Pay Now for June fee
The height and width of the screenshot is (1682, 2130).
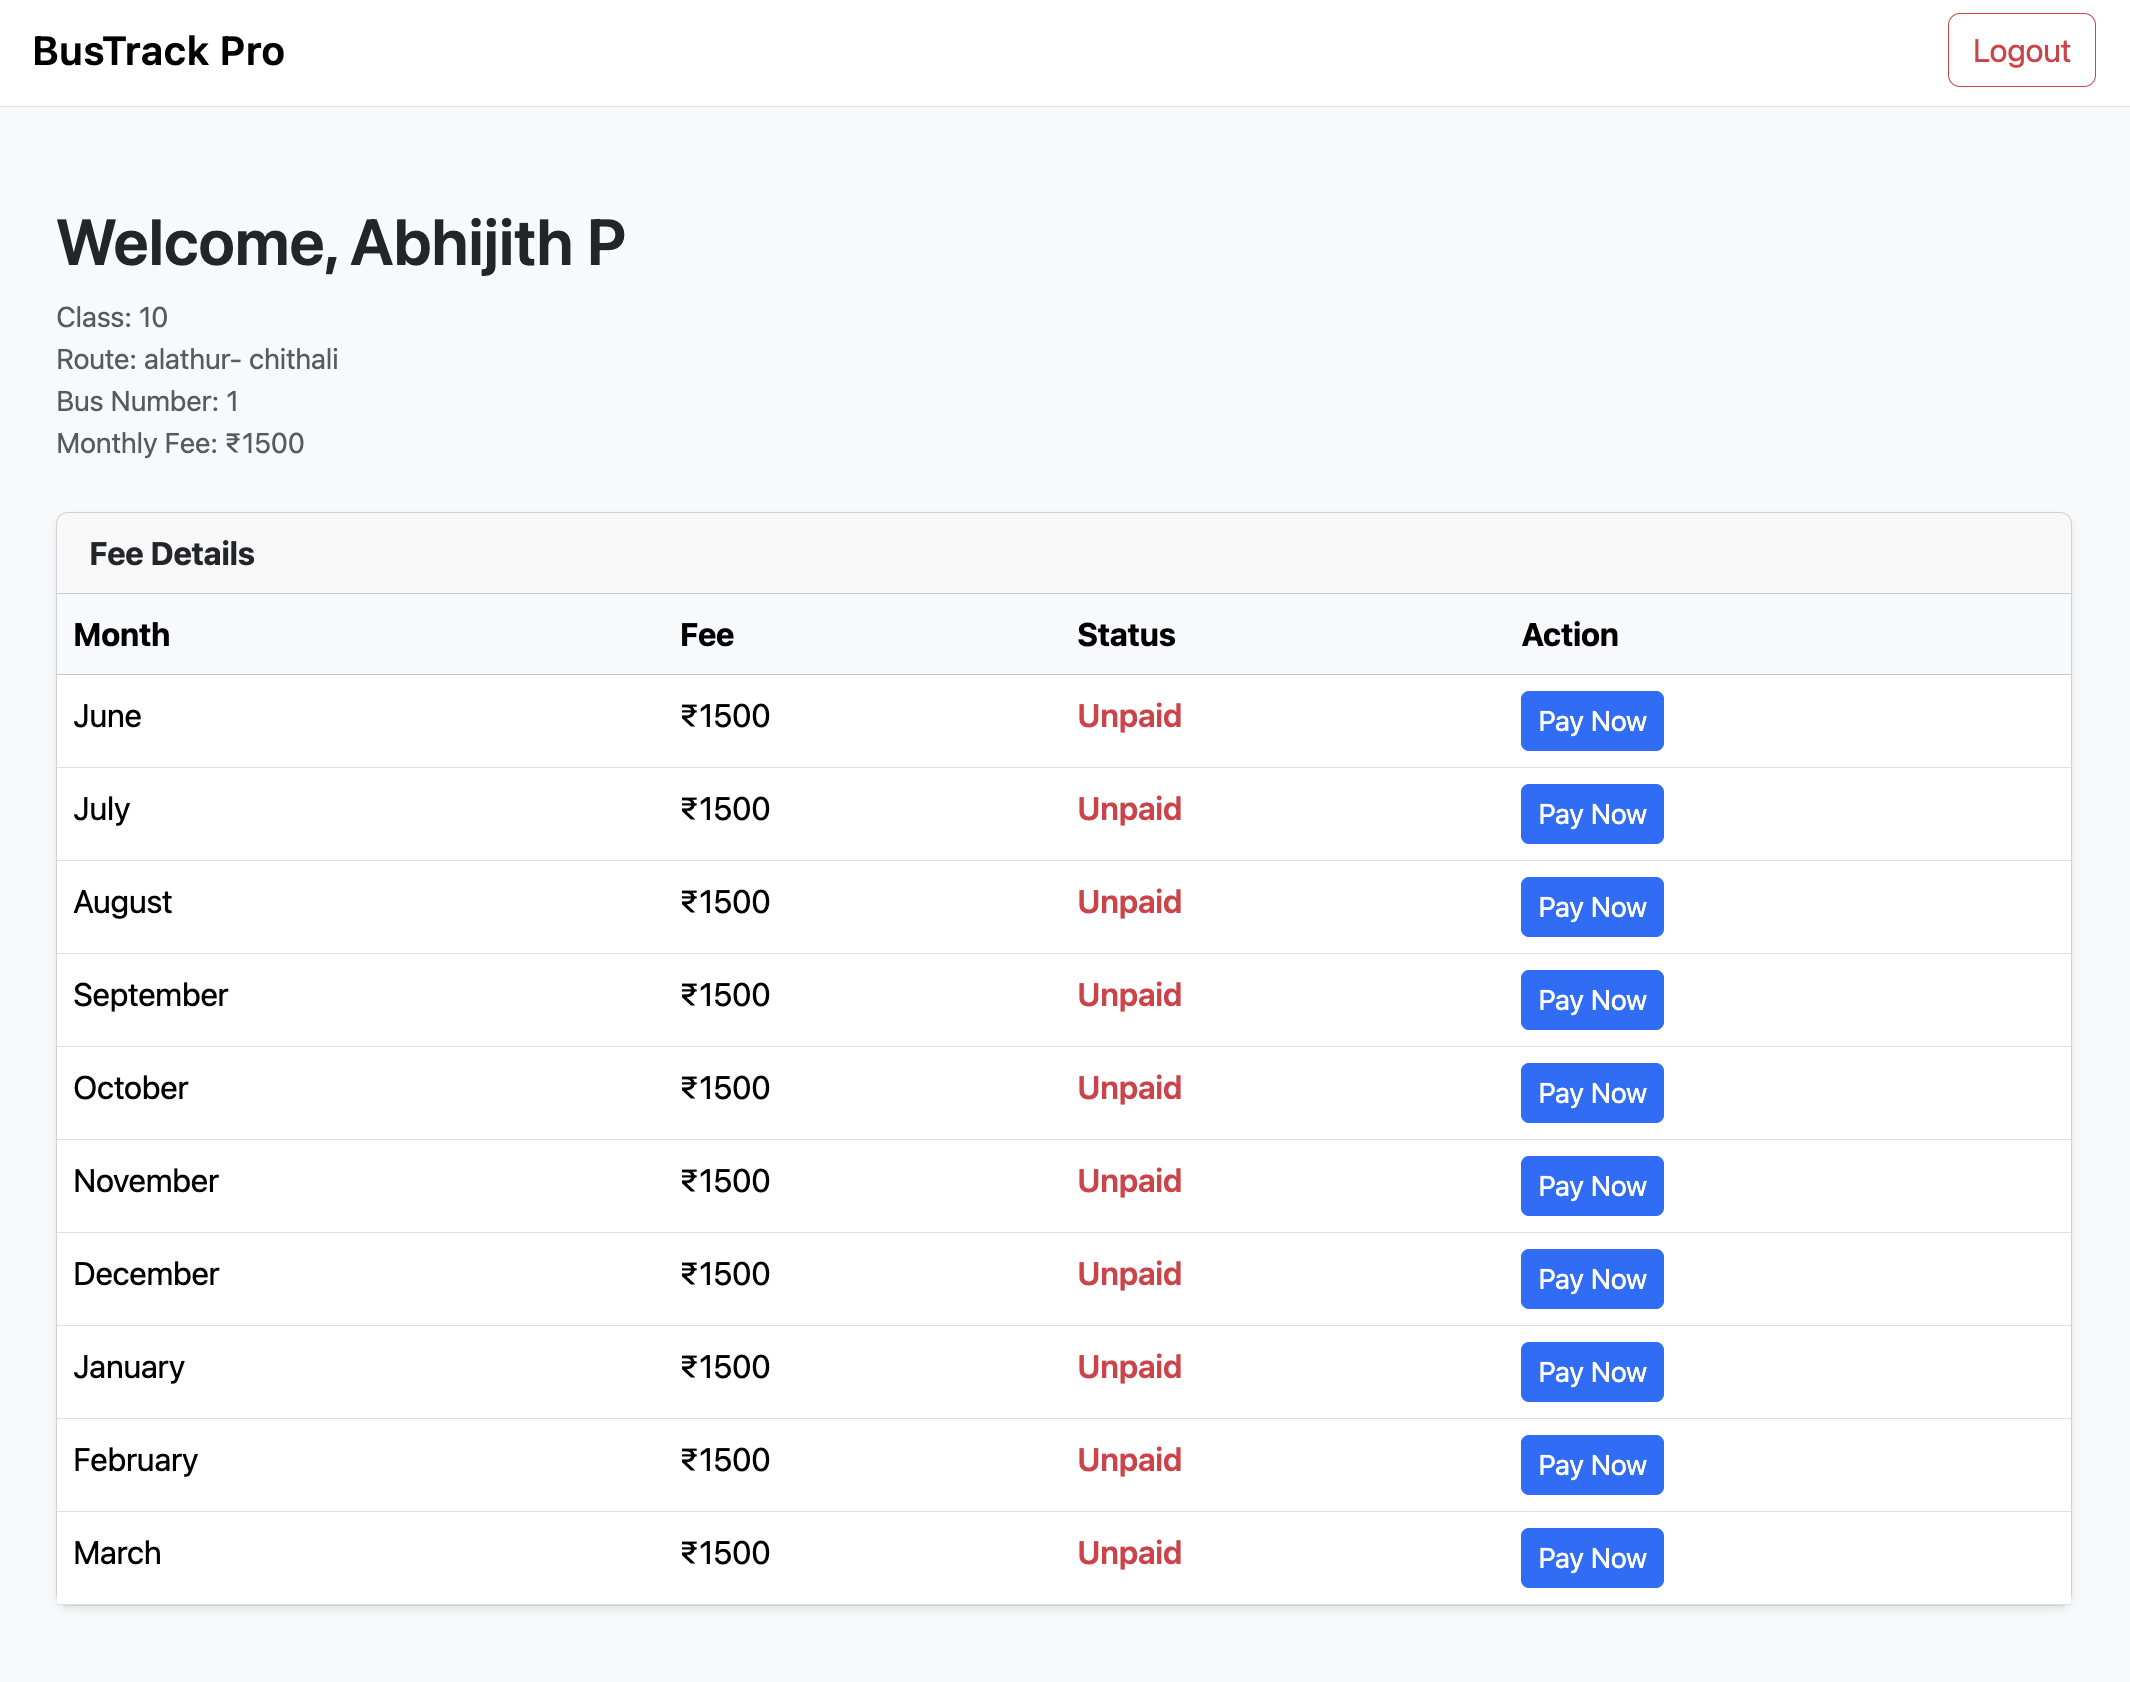click(1591, 721)
